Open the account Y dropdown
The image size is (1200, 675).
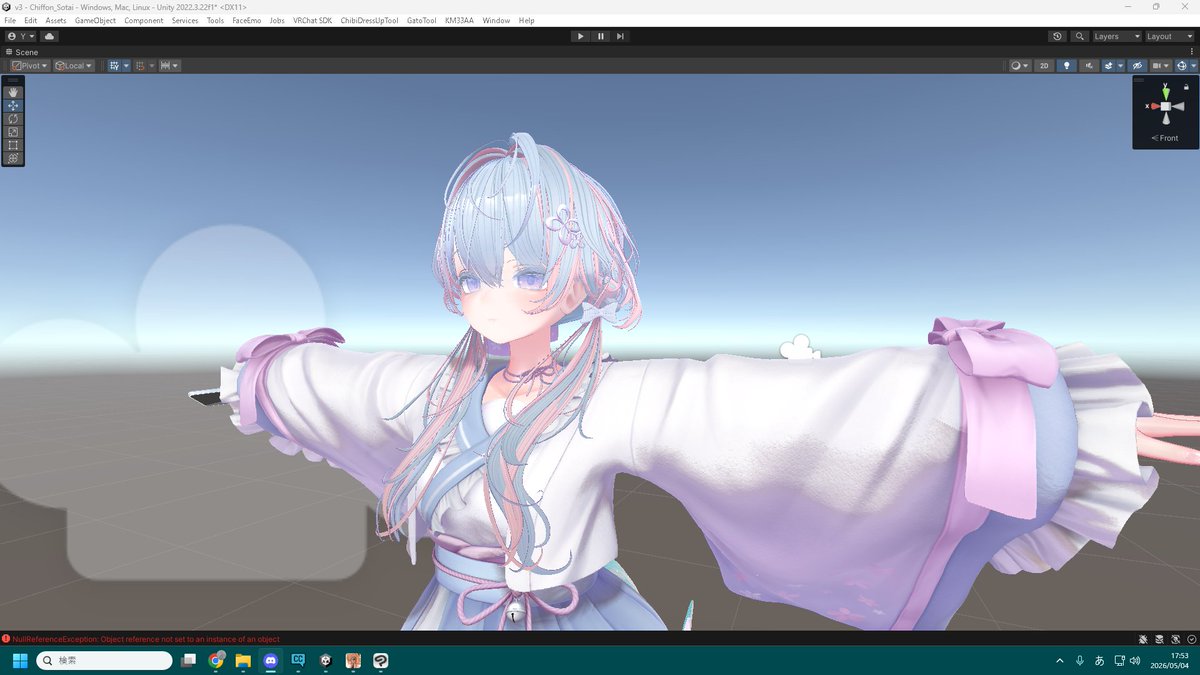(x=21, y=36)
